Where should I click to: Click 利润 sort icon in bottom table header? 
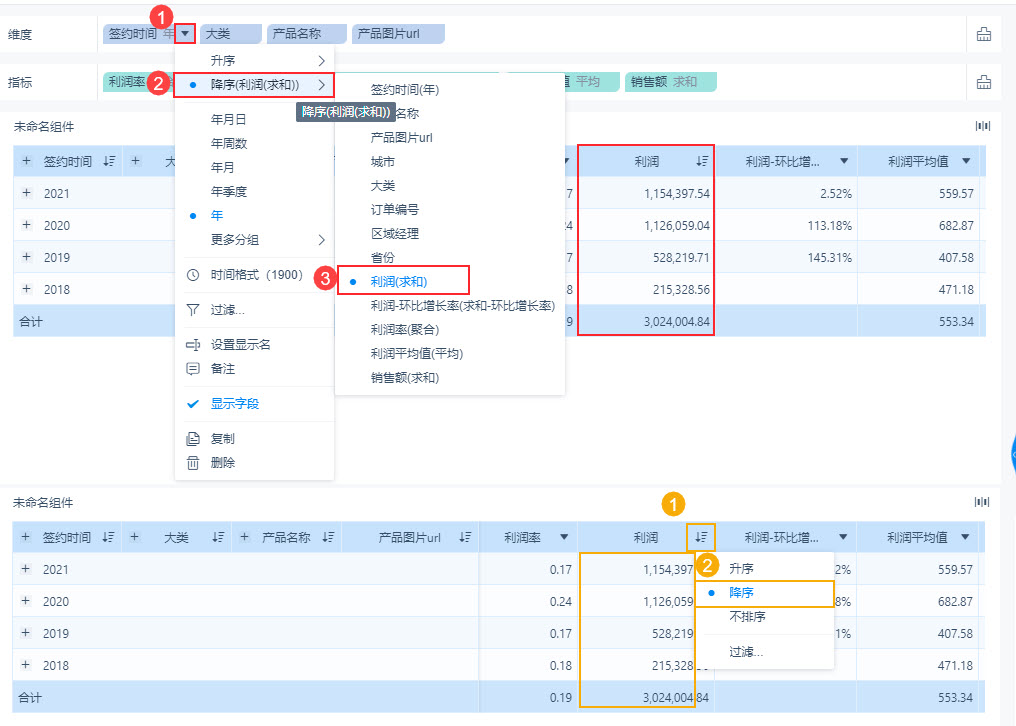tap(701, 537)
